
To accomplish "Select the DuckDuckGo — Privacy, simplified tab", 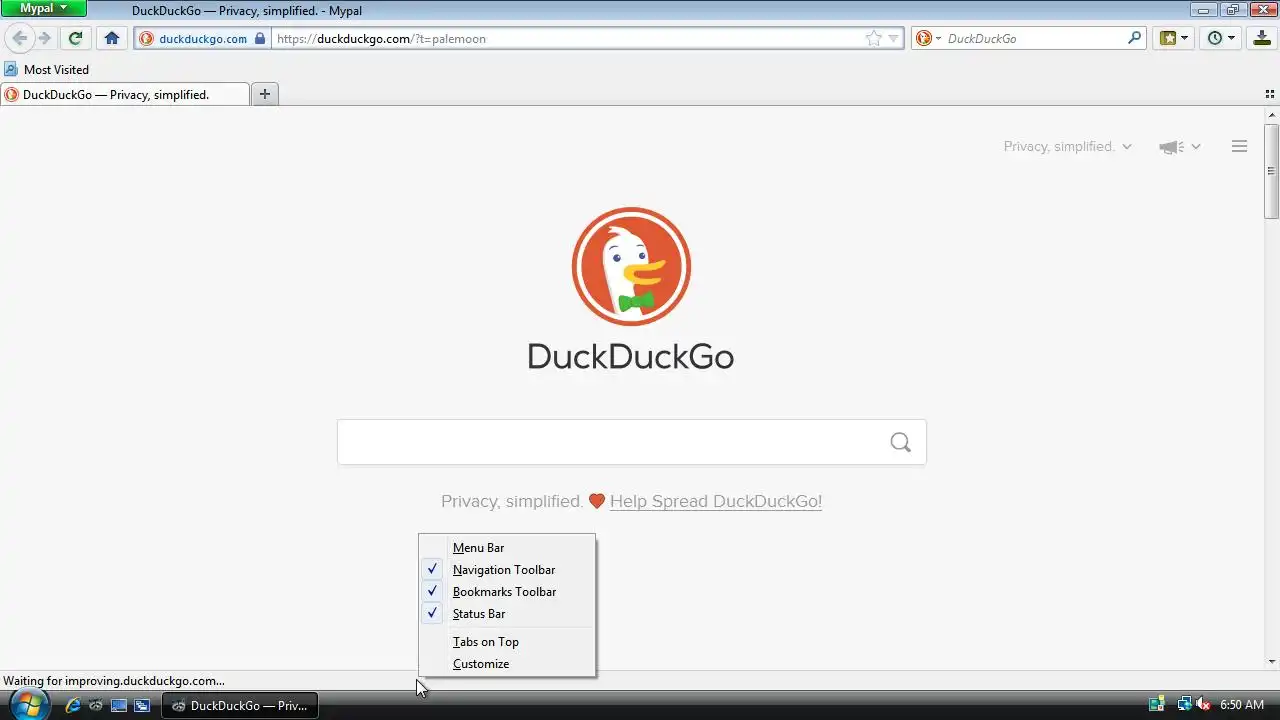I will pyautogui.click(x=125, y=94).
